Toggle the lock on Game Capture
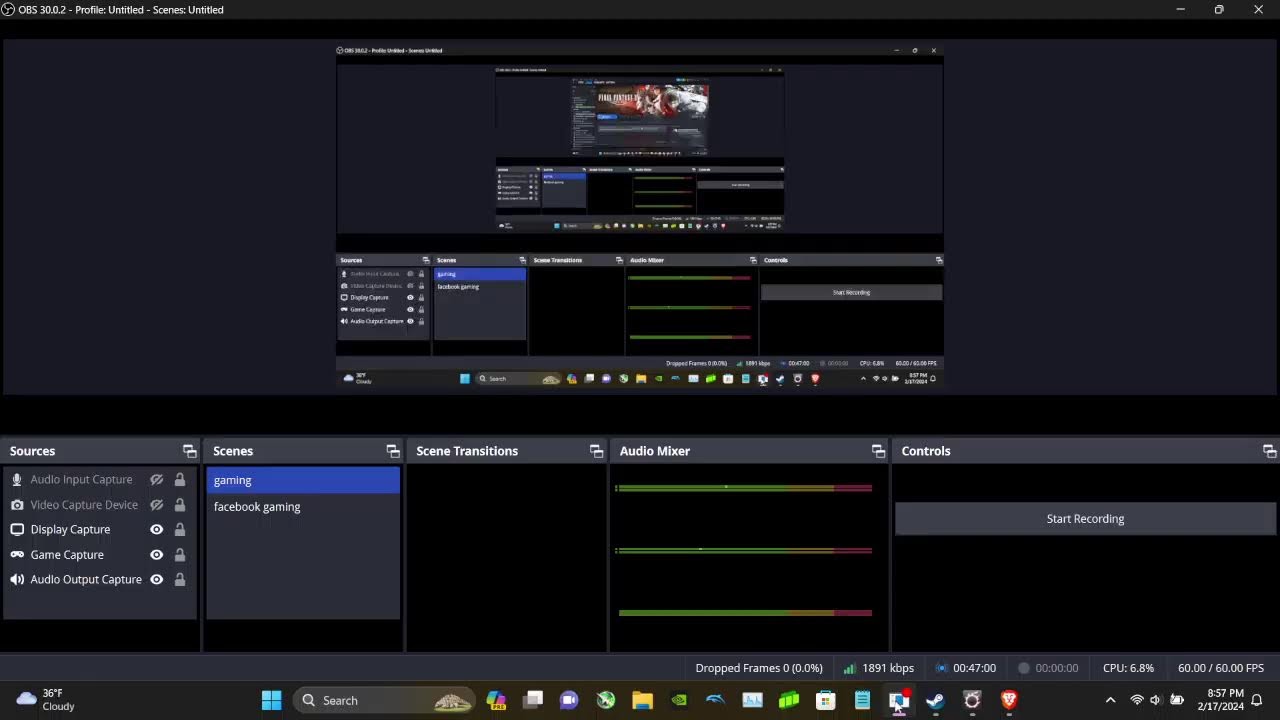This screenshot has height=720, width=1280. pyautogui.click(x=180, y=555)
